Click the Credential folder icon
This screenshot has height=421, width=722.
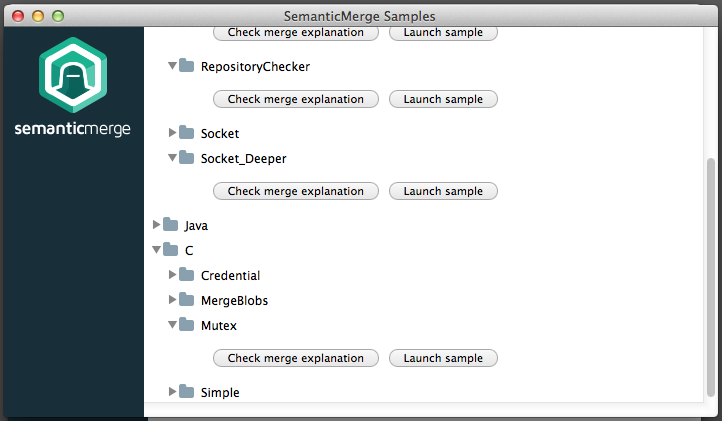pos(186,275)
